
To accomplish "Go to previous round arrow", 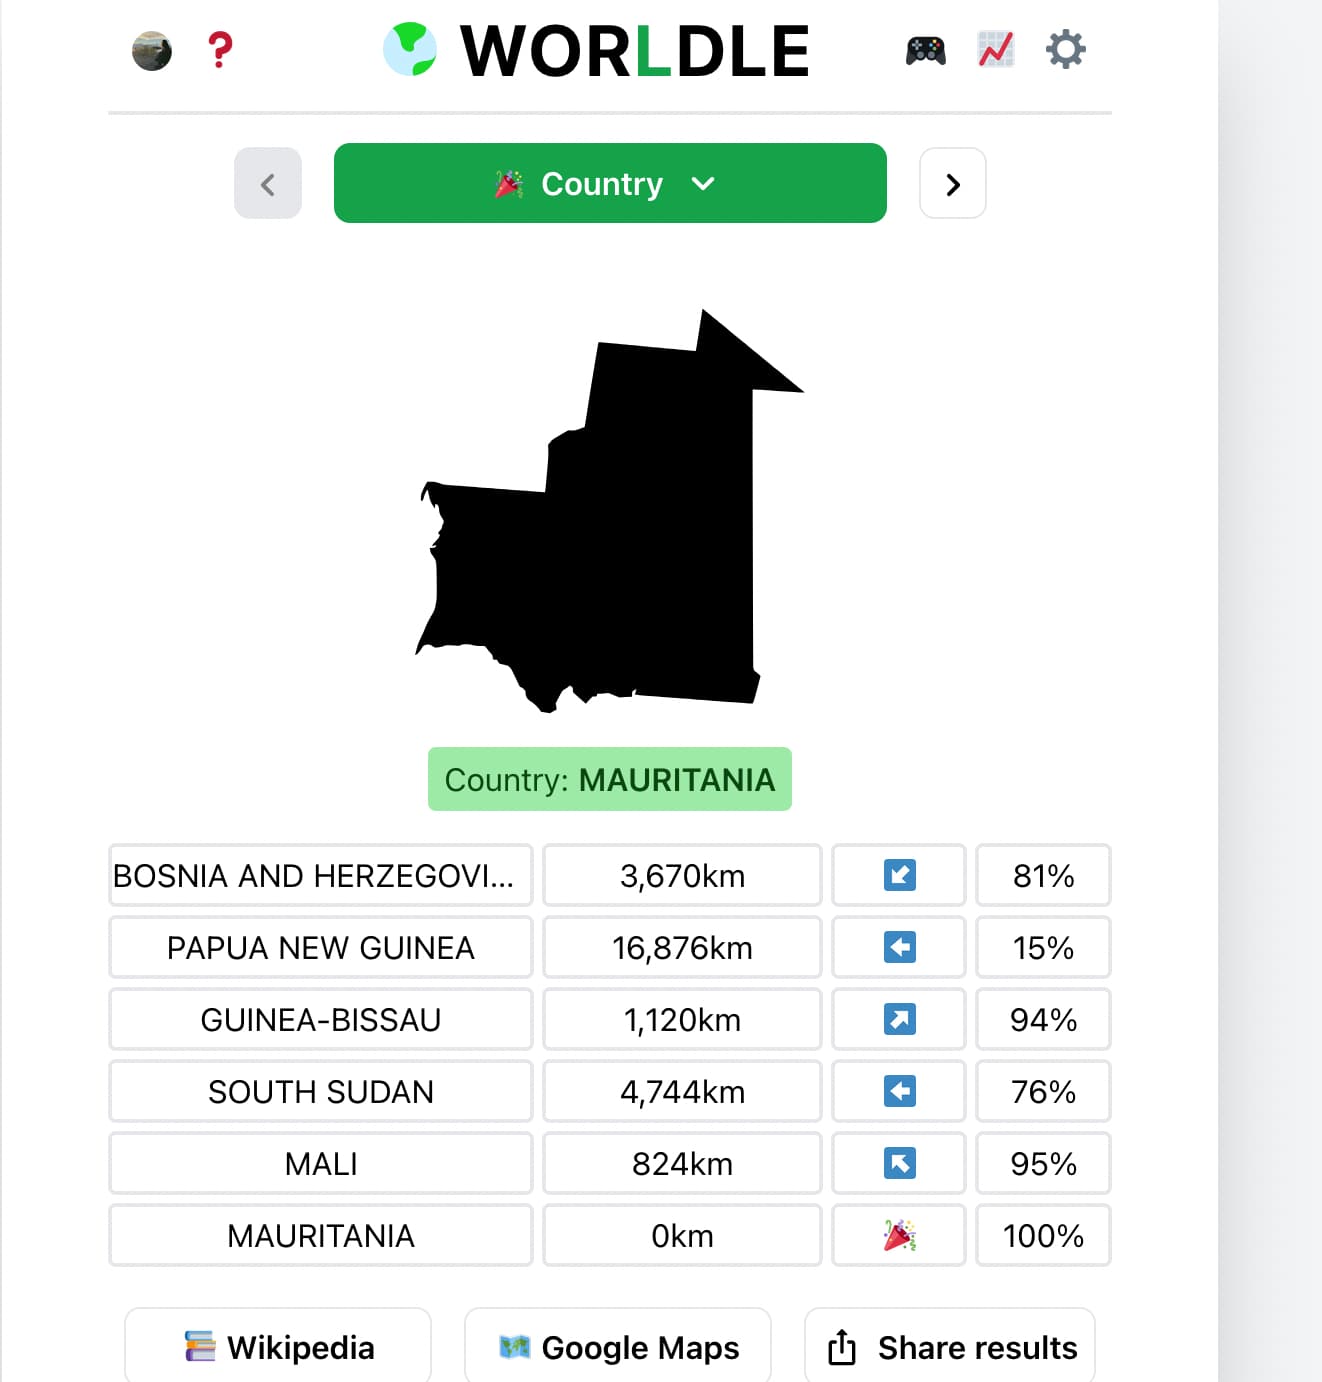I will (268, 183).
